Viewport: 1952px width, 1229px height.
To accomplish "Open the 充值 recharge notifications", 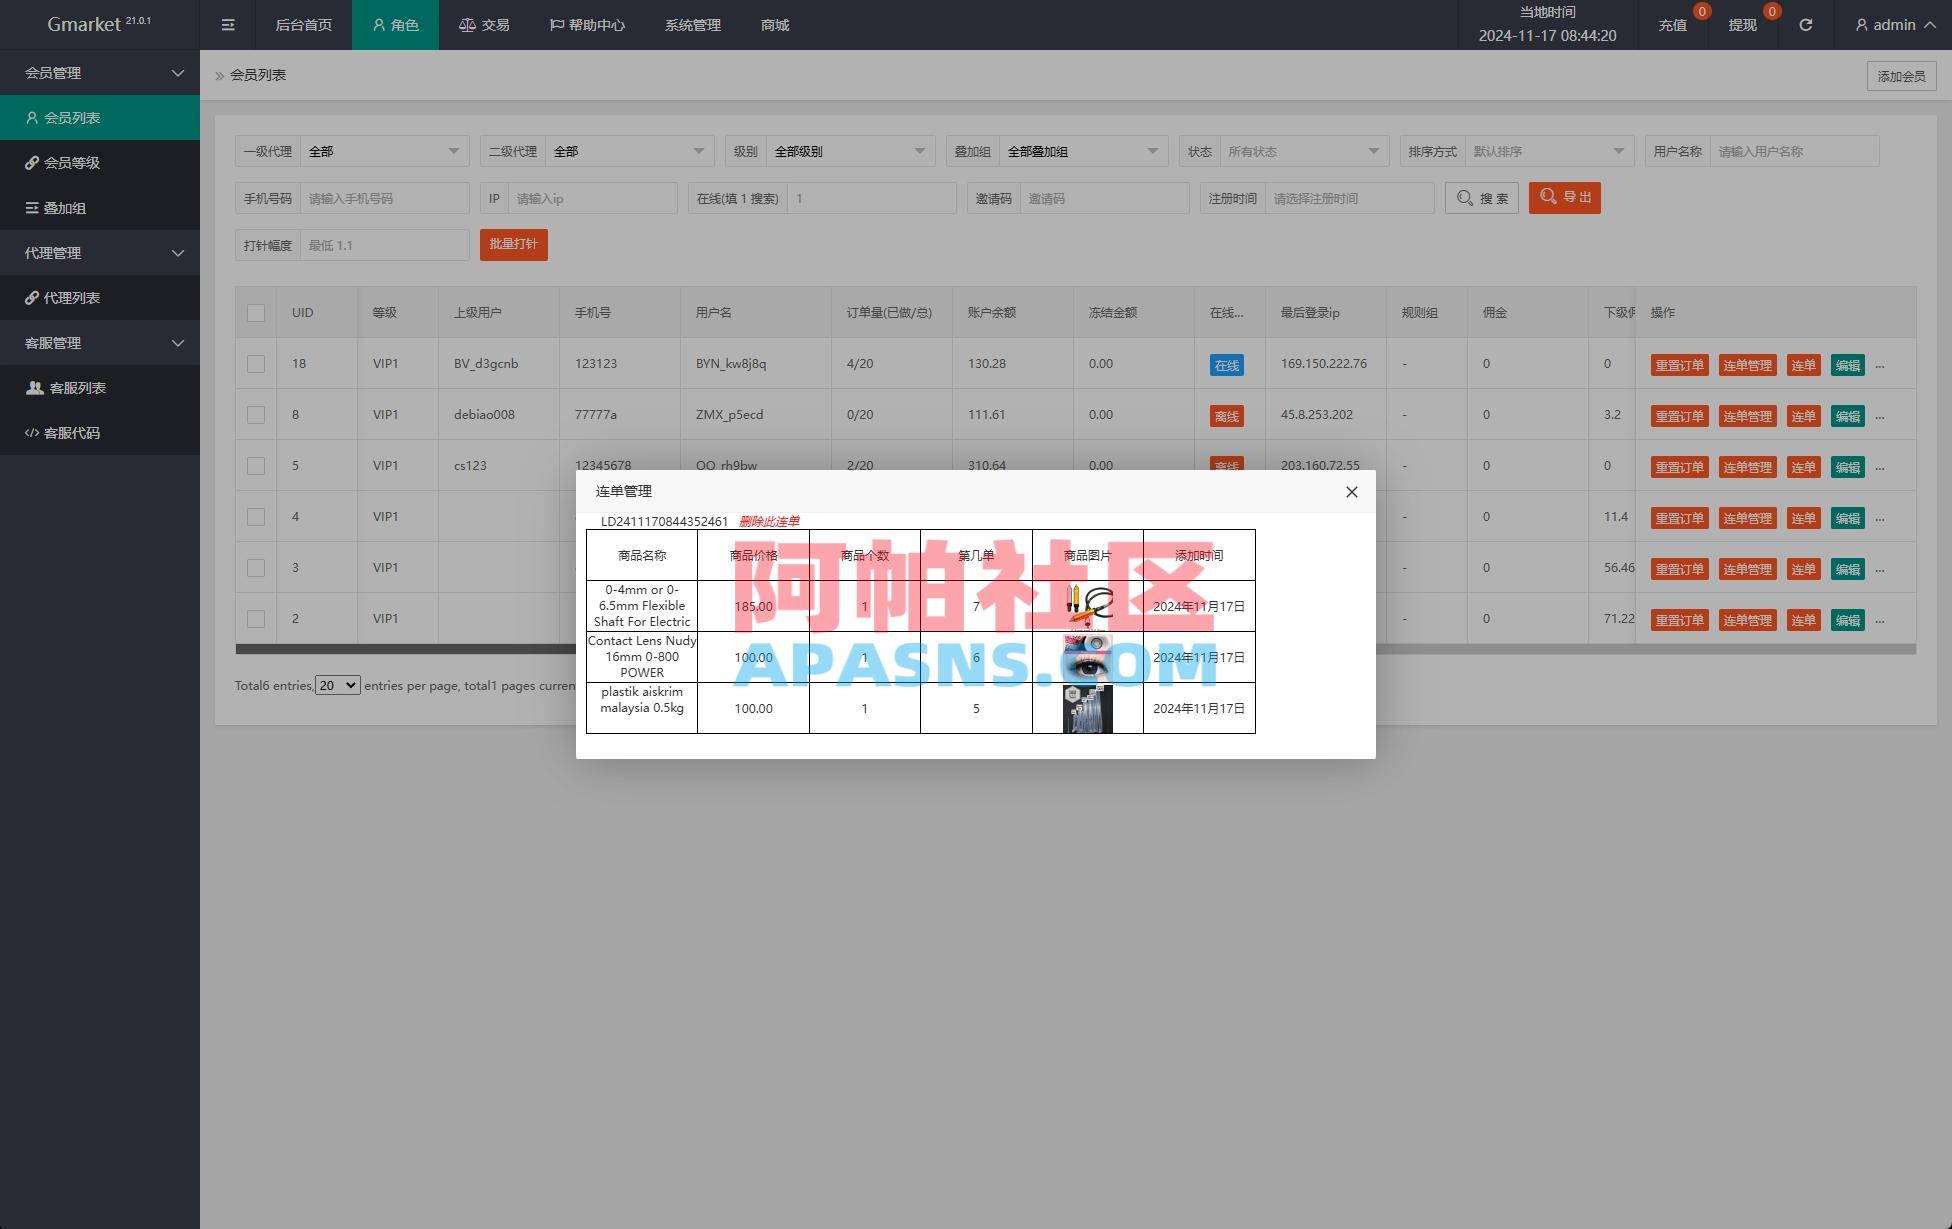I will (1671, 25).
